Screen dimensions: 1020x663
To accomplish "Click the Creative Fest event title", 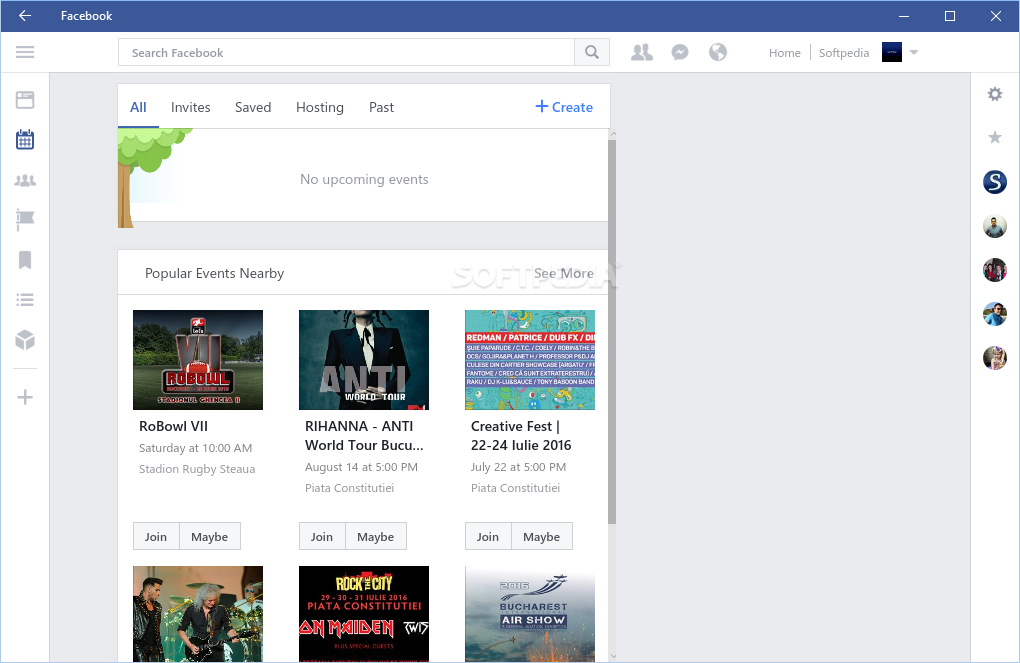I will click(521, 436).
